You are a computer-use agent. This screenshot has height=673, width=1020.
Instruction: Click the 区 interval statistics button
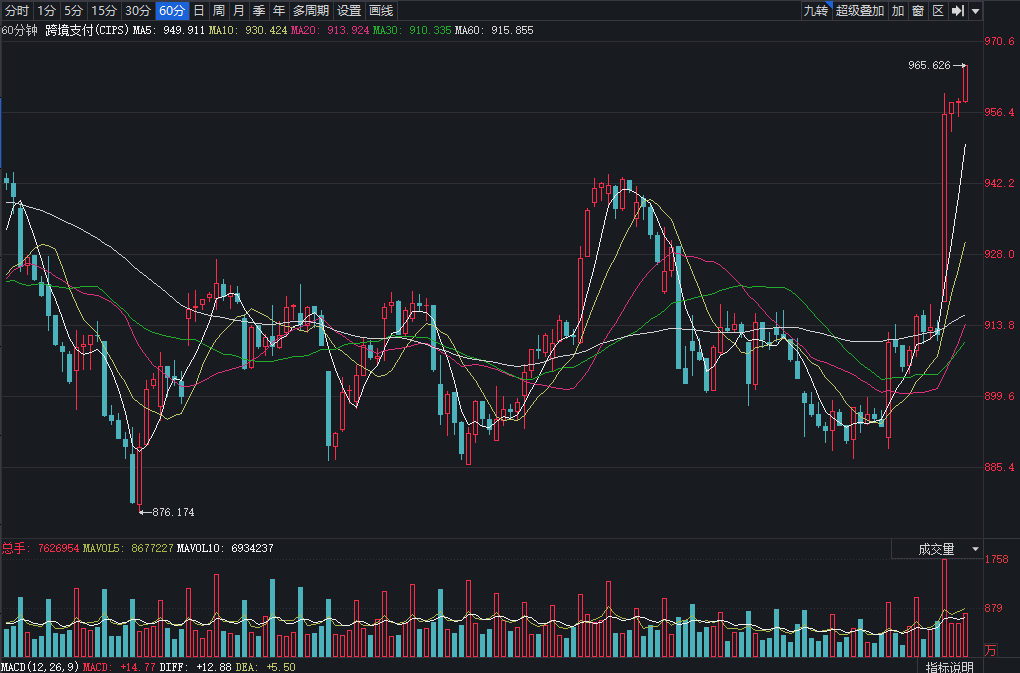(937, 11)
